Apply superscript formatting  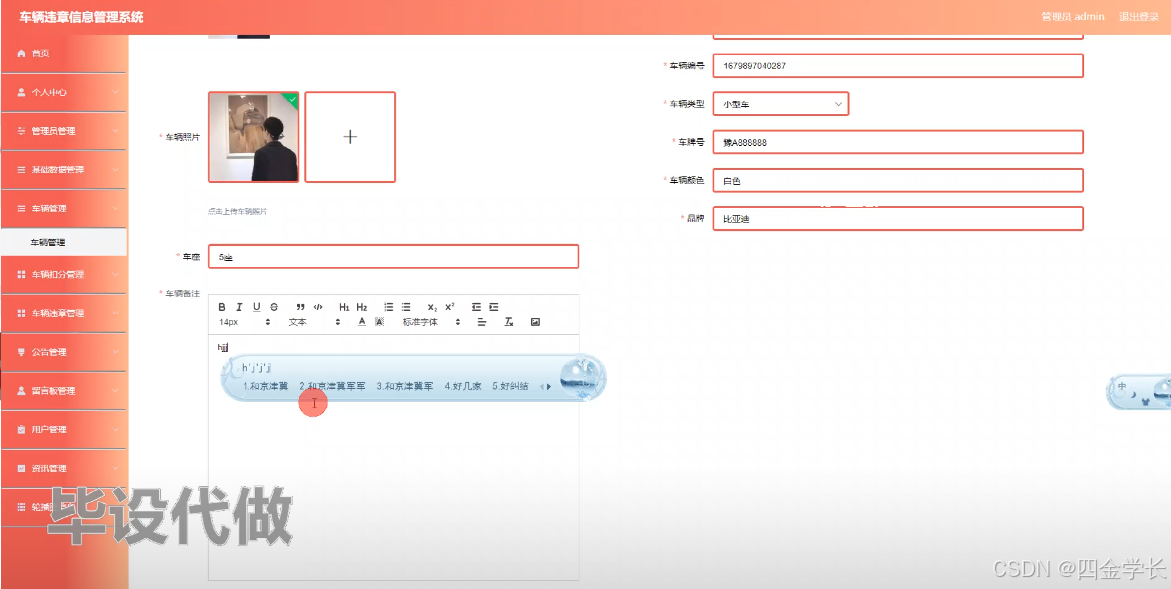click(x=451, y=307)
